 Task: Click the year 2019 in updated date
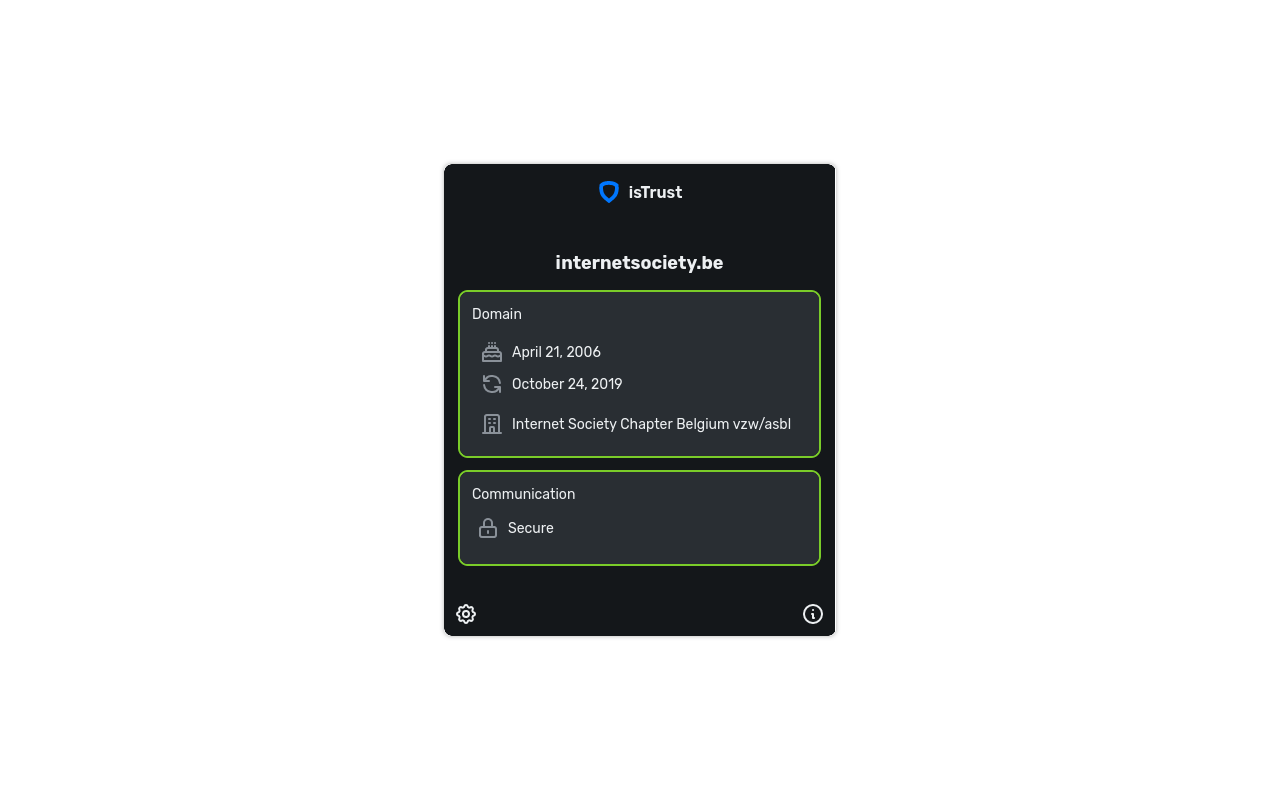605,384
